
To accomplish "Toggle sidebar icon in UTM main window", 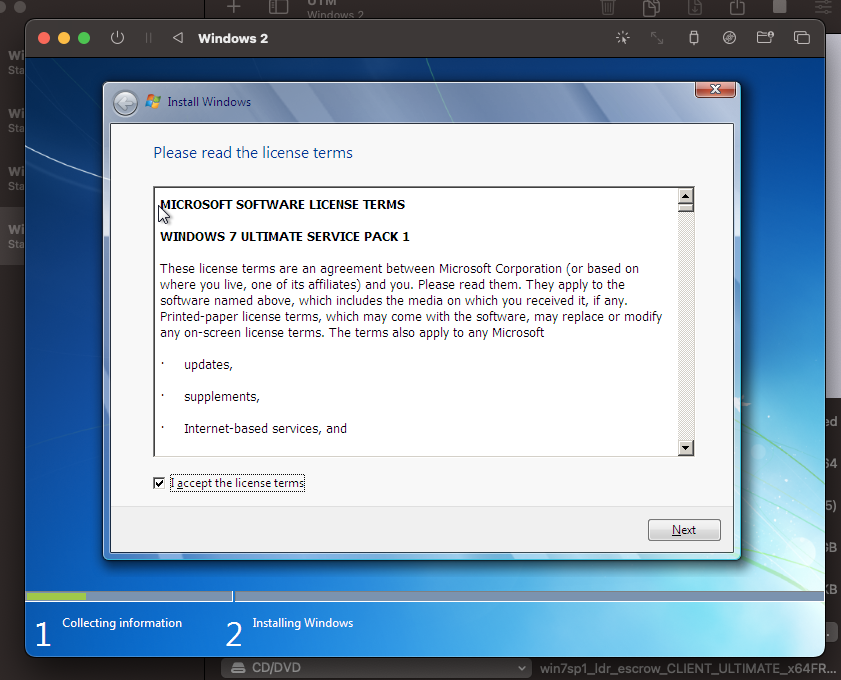I will [x=278, y=7].
